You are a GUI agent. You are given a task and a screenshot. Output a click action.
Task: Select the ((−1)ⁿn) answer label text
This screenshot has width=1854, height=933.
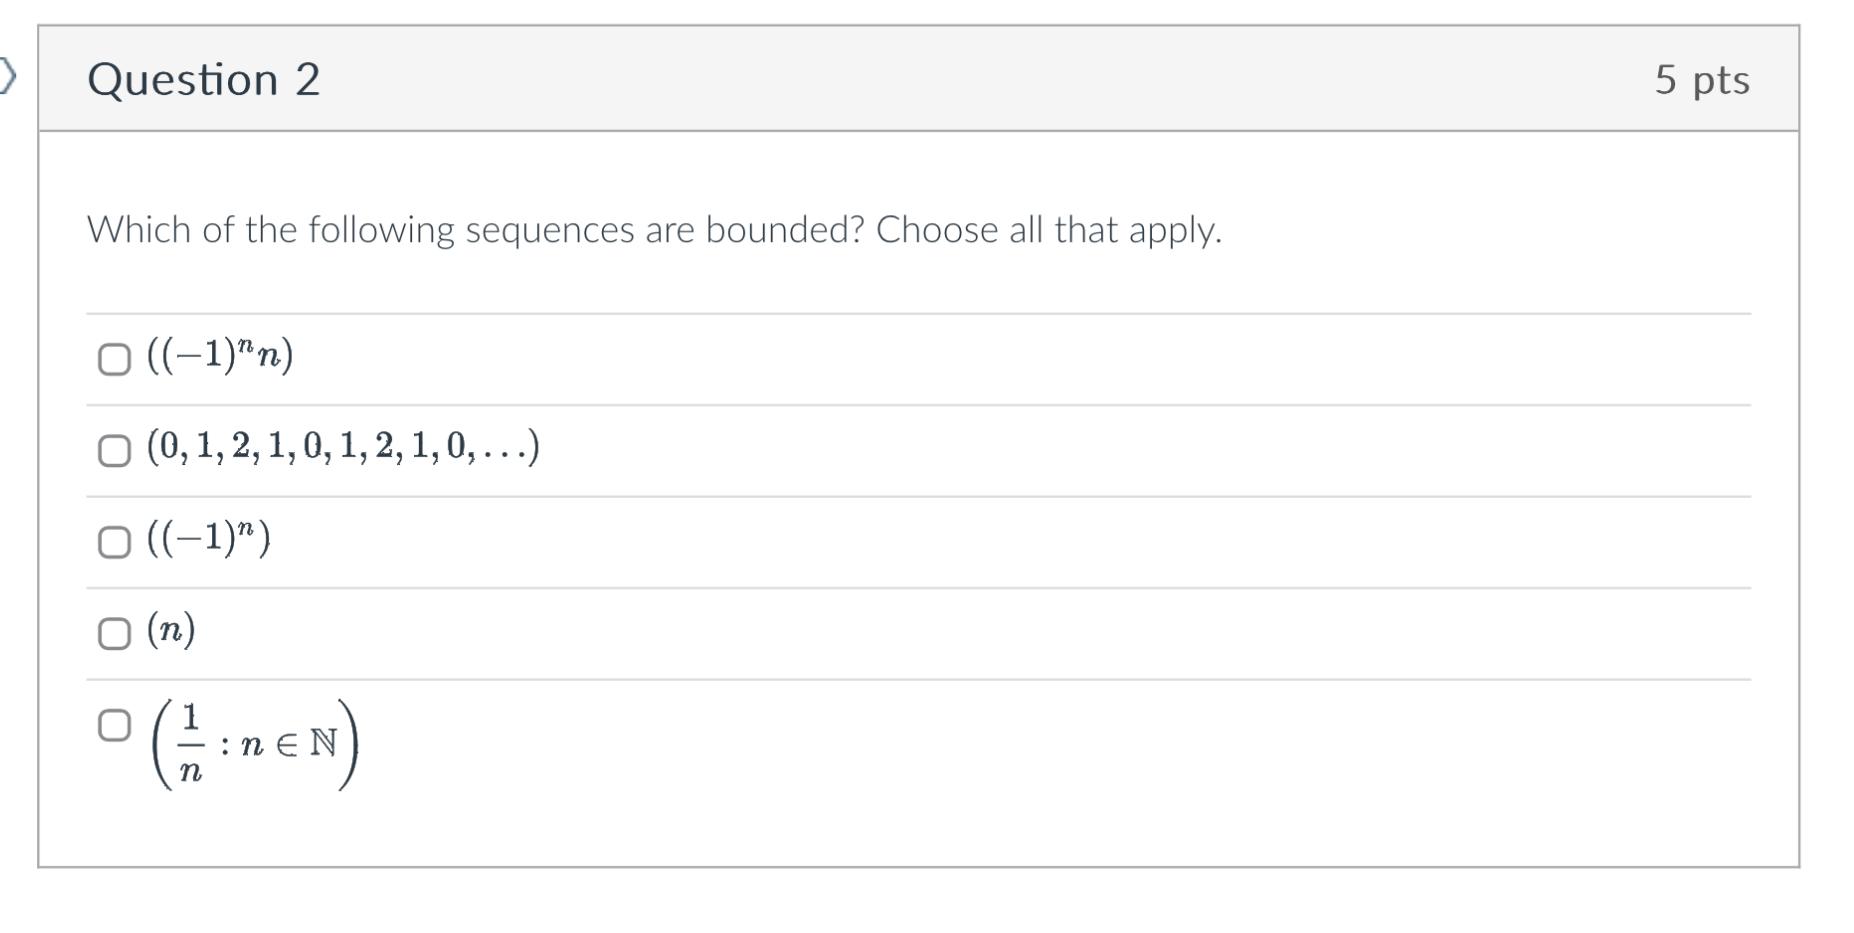tap(216, 355)
